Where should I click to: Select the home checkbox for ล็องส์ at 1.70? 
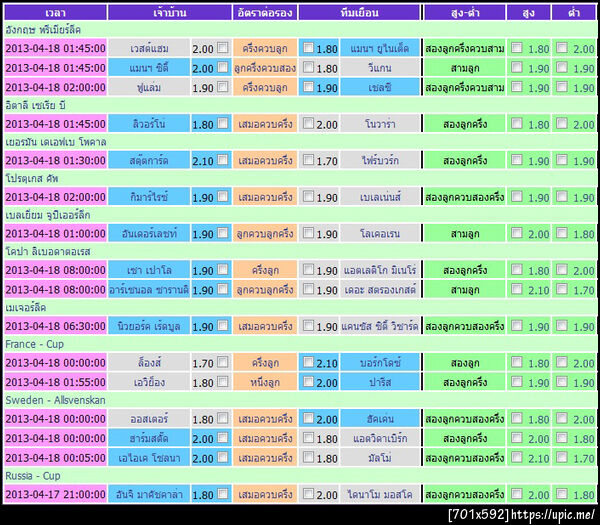(222, 362)
